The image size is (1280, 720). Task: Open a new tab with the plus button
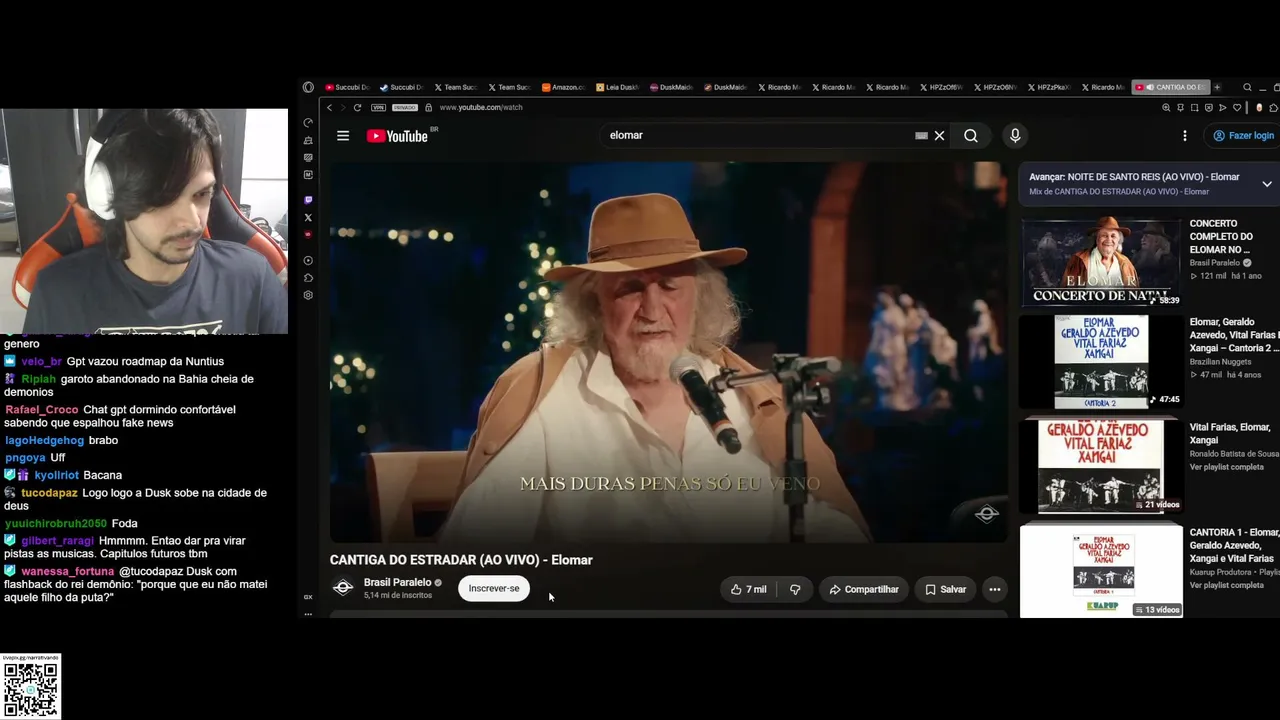(1217, 87)
